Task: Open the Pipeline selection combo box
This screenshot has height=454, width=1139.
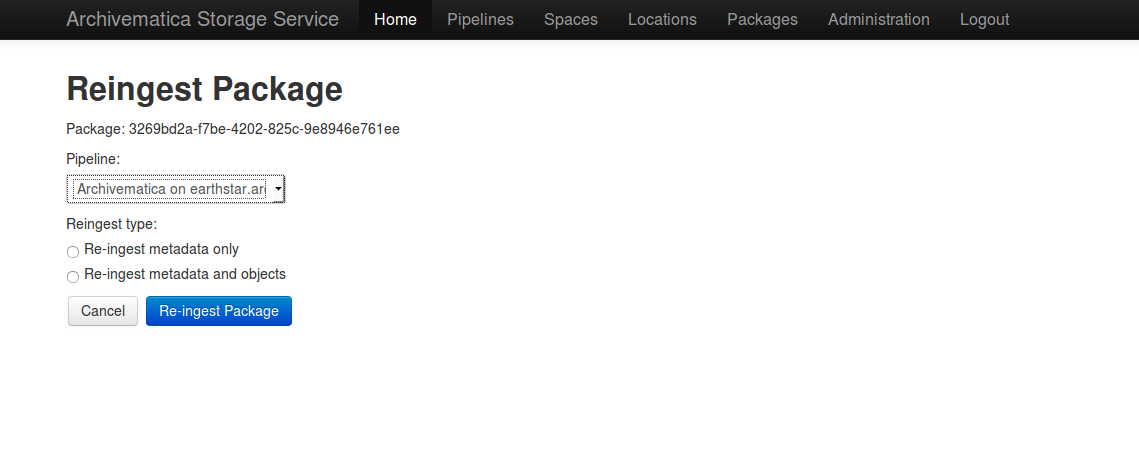Action: (x=170, y=189)
